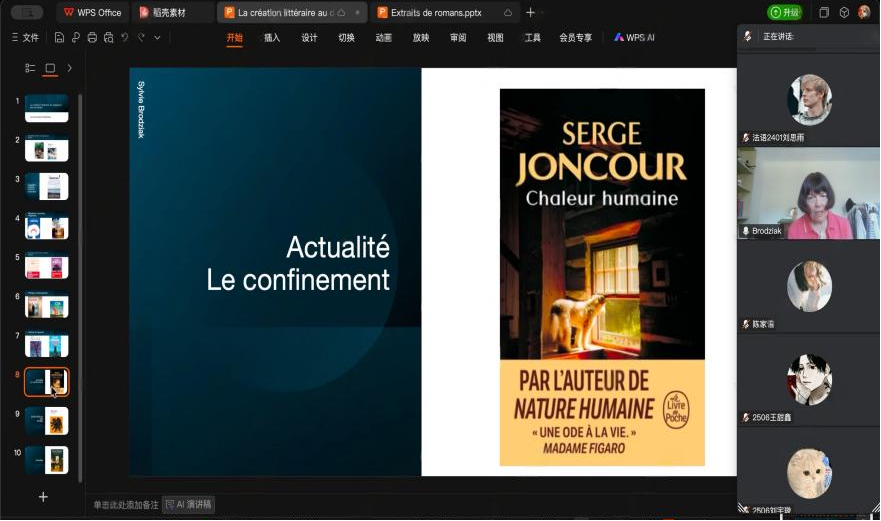
Task: Expand the quick access toolbar dropdown arrow
Action: point(157,38)
